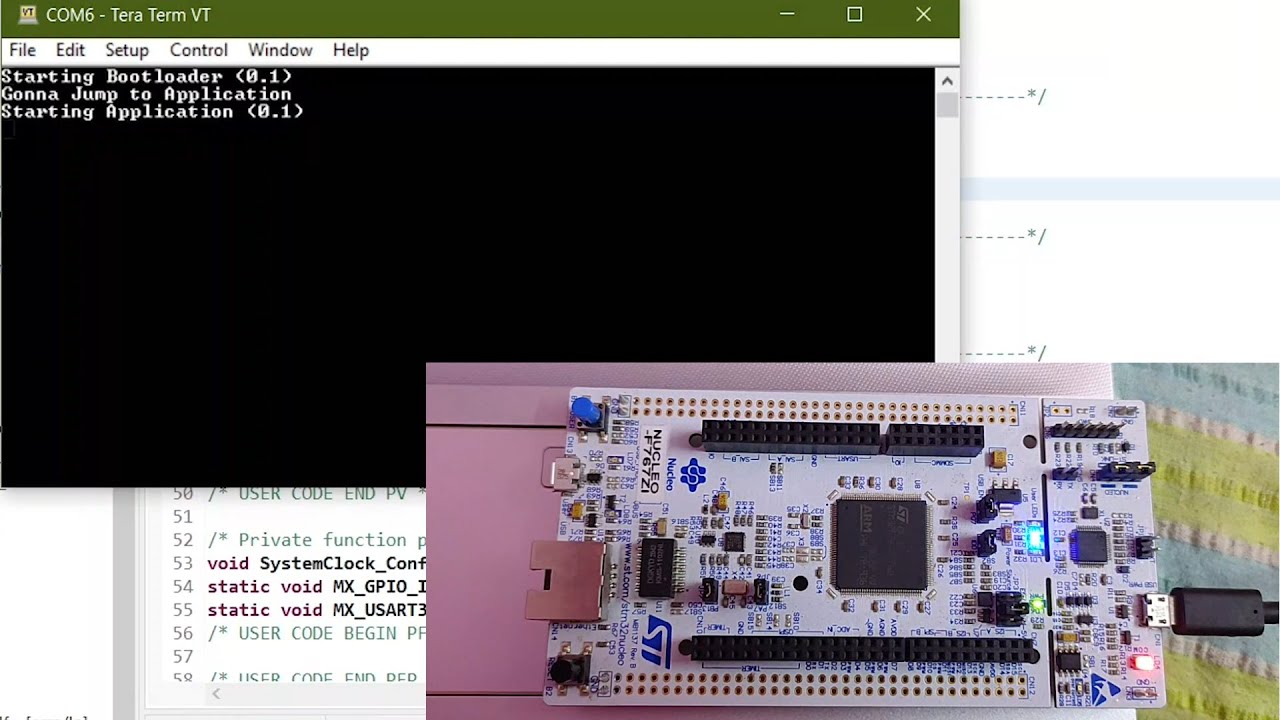The image size is (1280, 720).
Task: Click the "Starting Bootloader (0.1)" terminal line
Action: point(147,77)
